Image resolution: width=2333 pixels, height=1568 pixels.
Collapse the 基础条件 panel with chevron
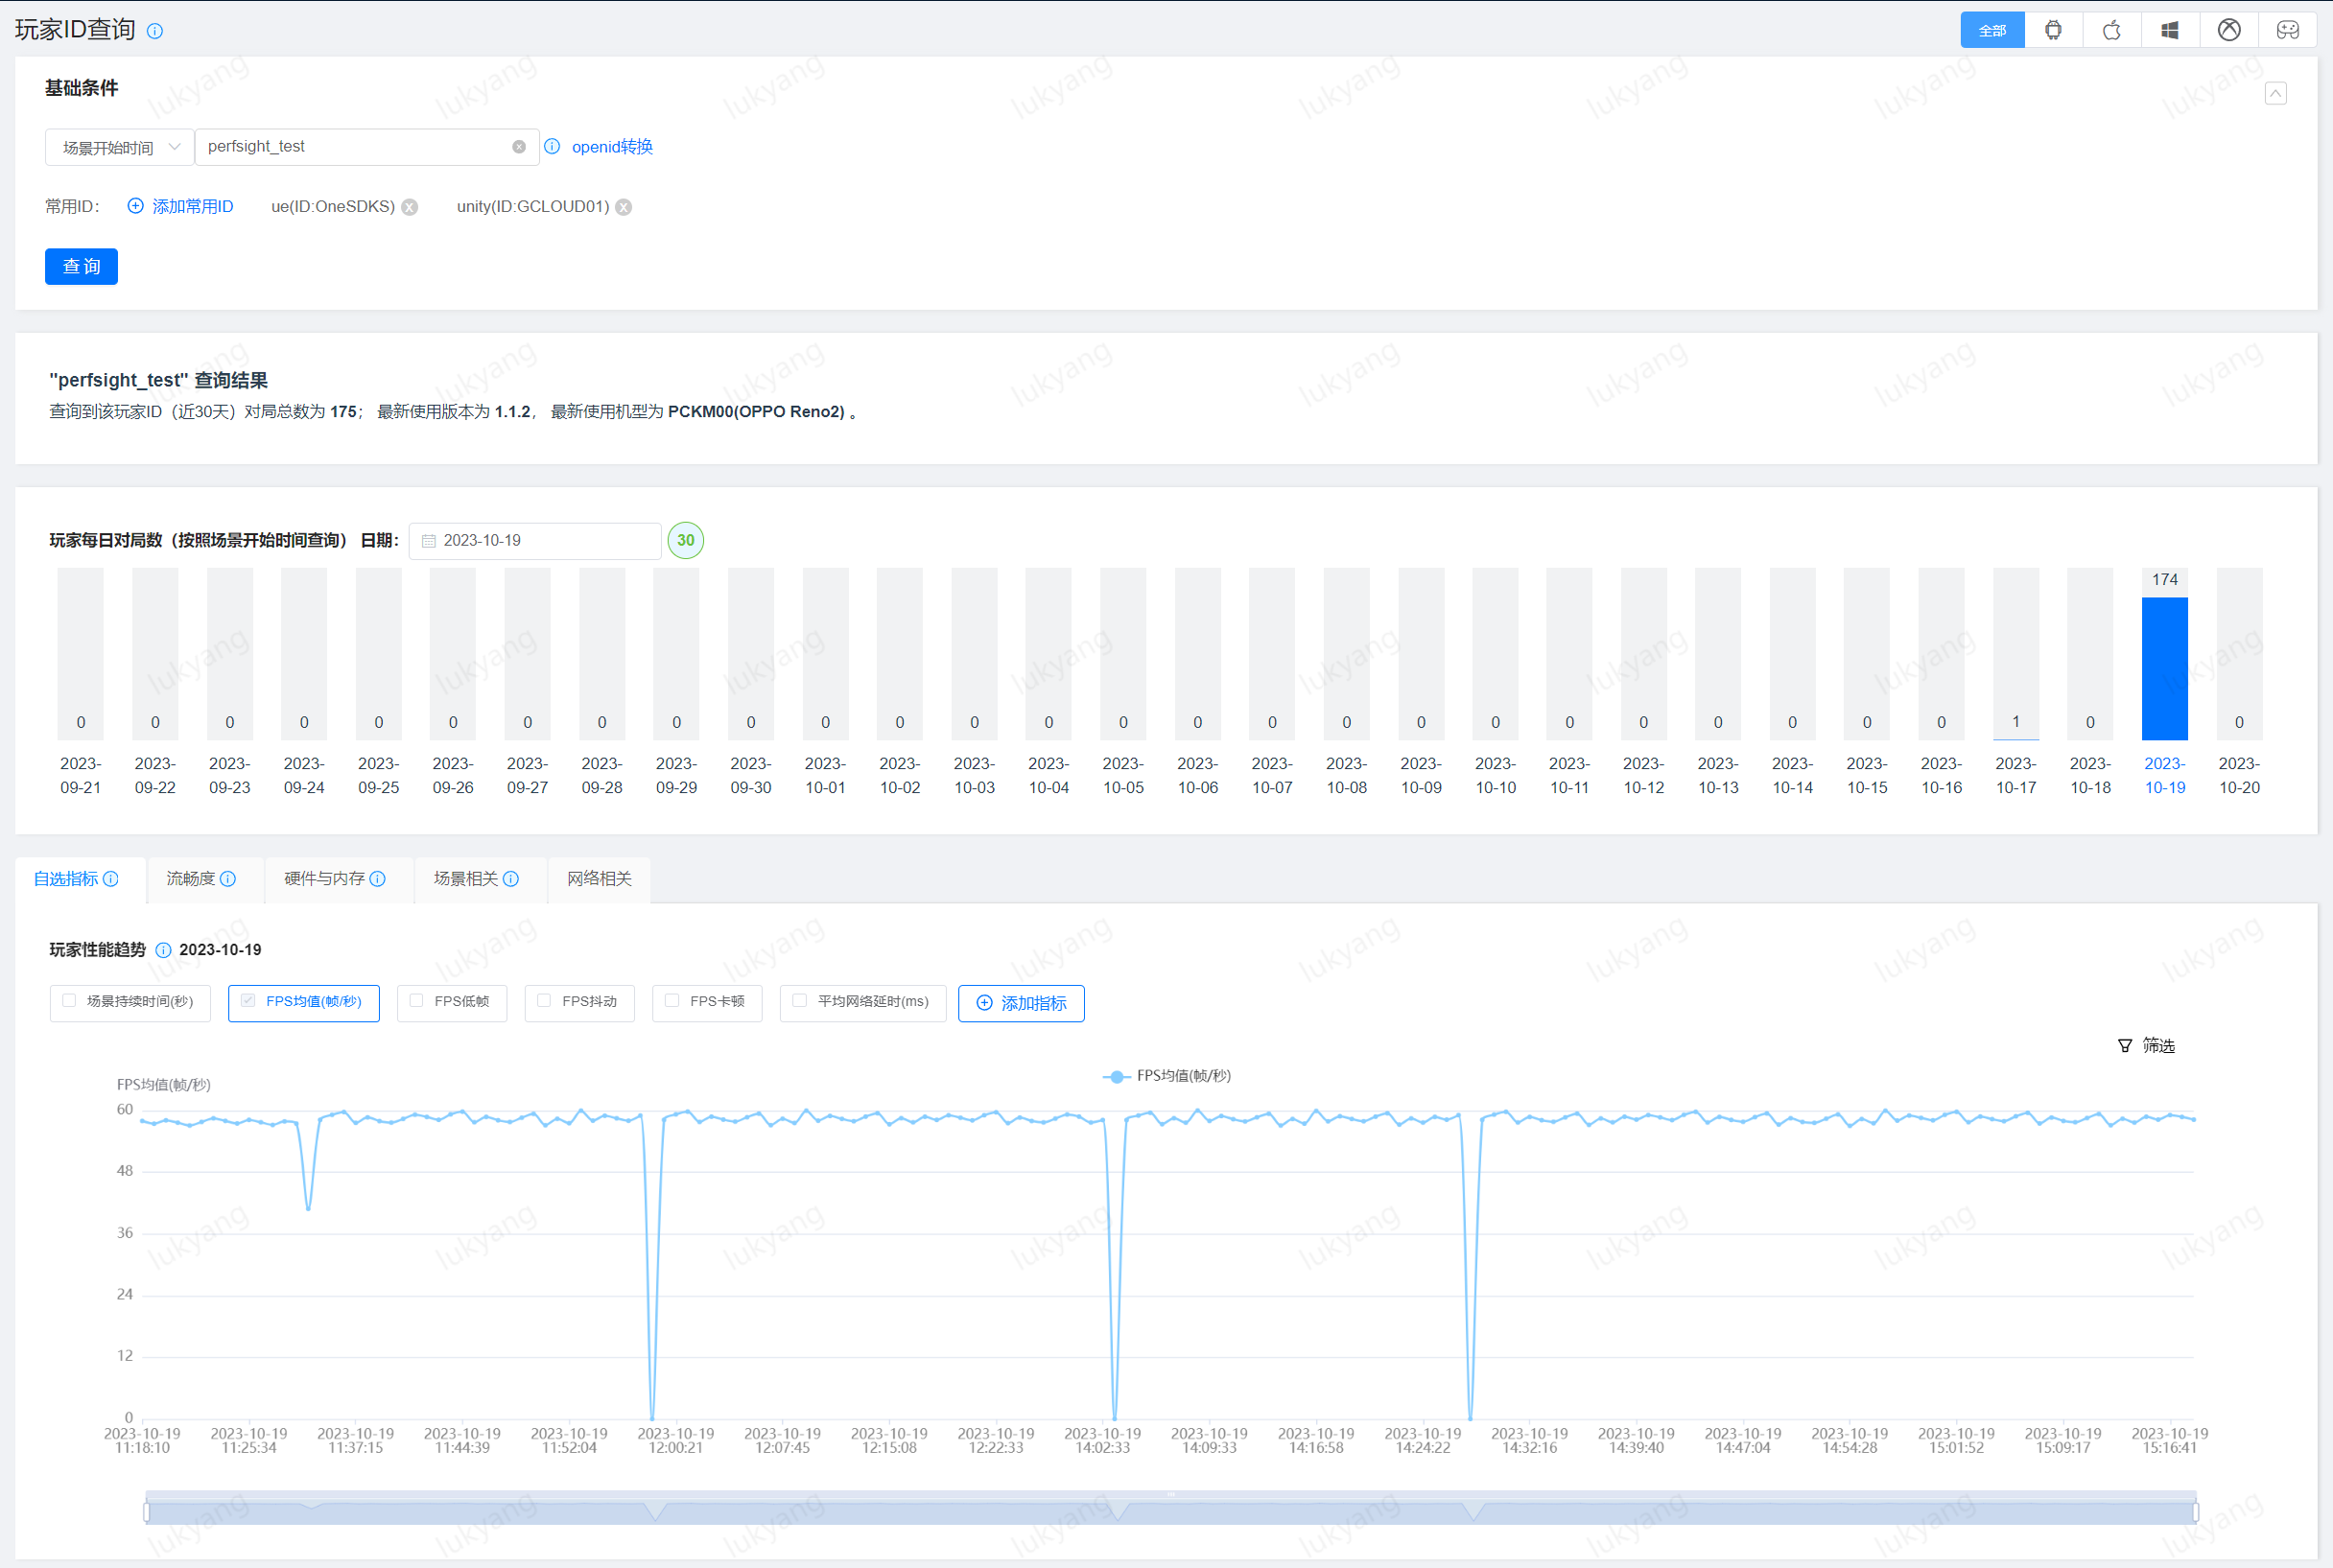pos(2275,94)
